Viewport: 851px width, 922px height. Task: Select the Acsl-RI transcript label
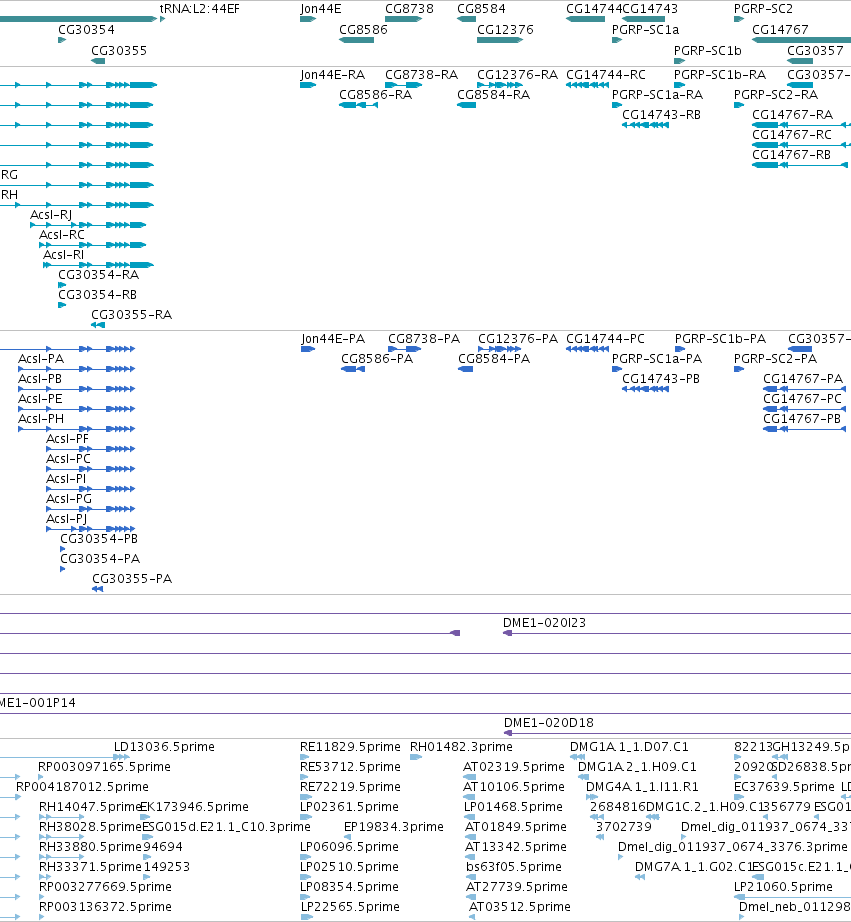(64, 255)
